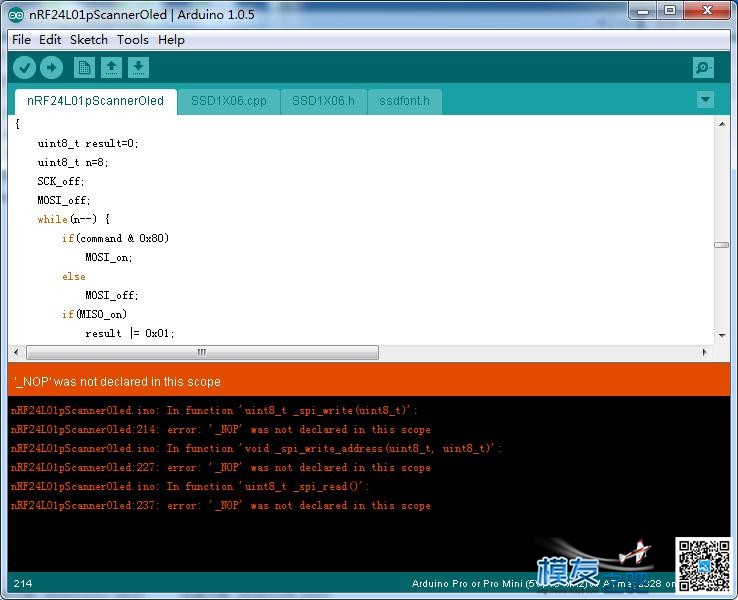Click 'if(command & 0x80)' line
This screenshot has width=738, height=600.
(115, 238)
